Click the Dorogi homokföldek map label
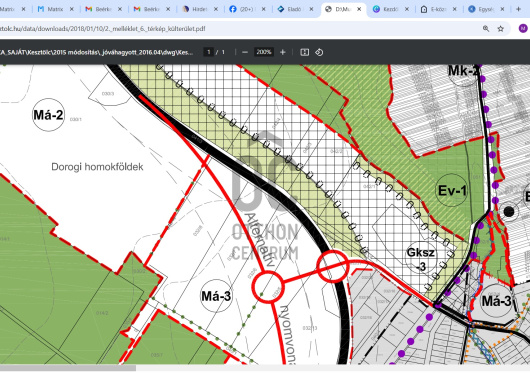The width and height of the screenshot is (530, 390). click(x=97, y=167)
